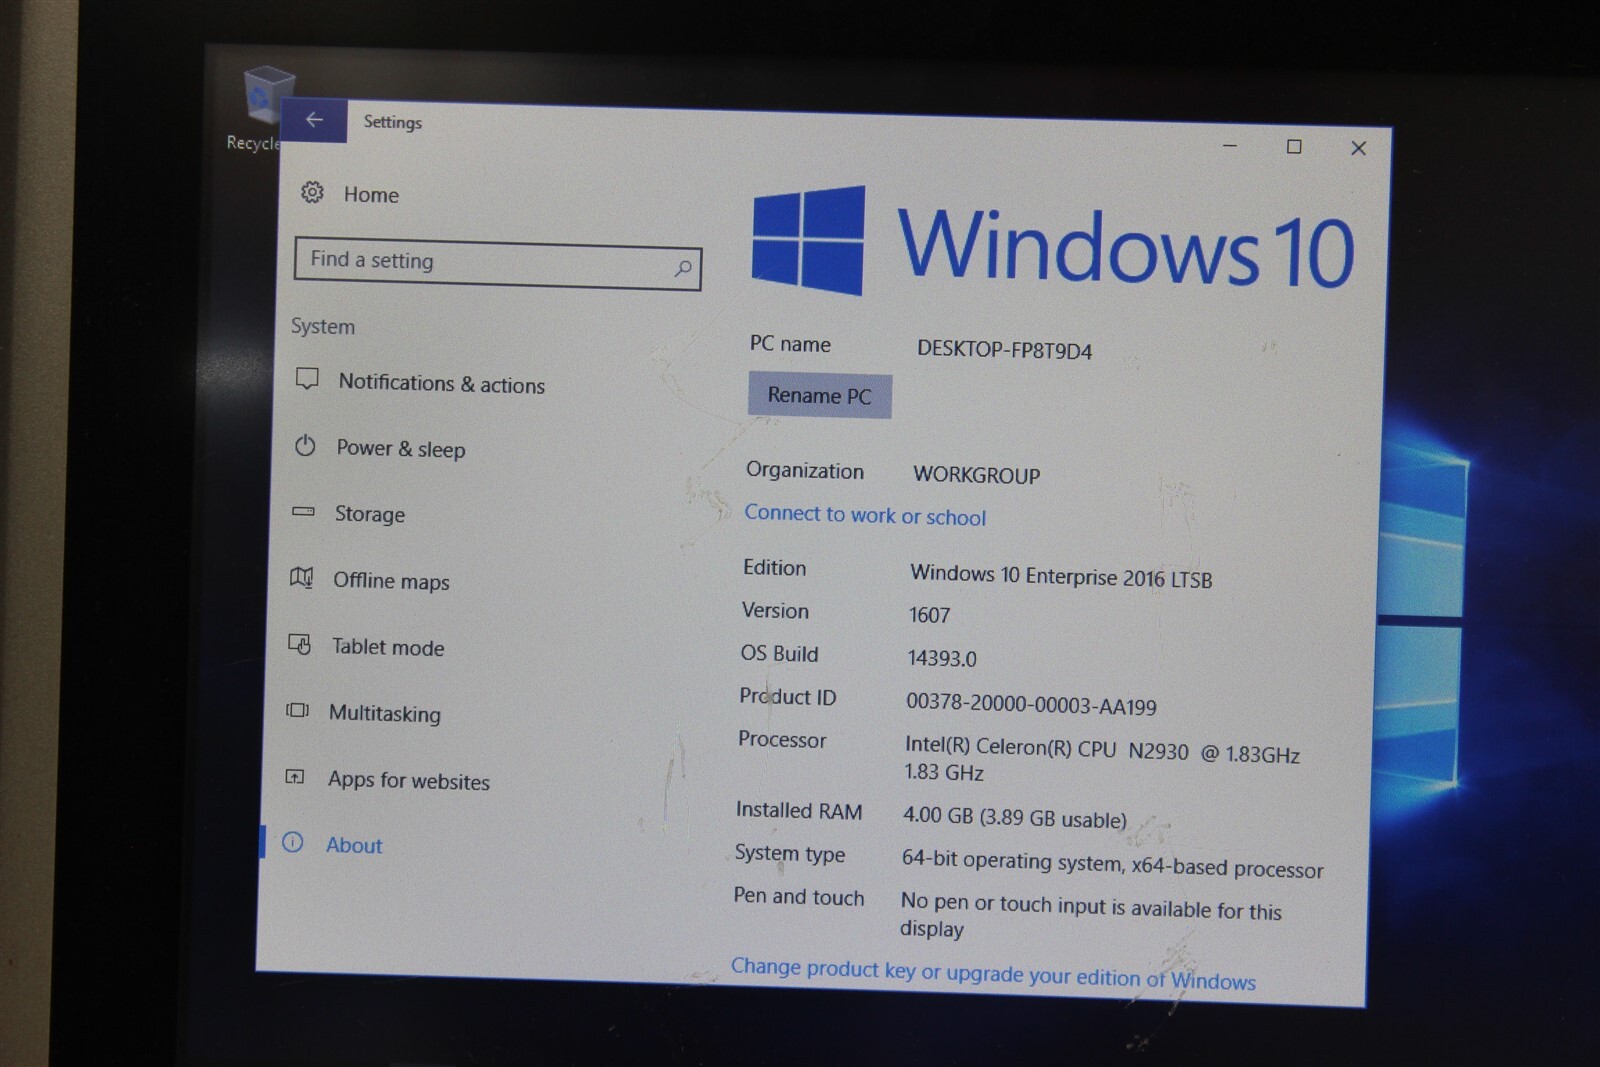Click the WORKGROUP organization value
Image resolution: width=1600 pixels, height=1067 pixels.
pyautogui.click(x=976, y=474)
